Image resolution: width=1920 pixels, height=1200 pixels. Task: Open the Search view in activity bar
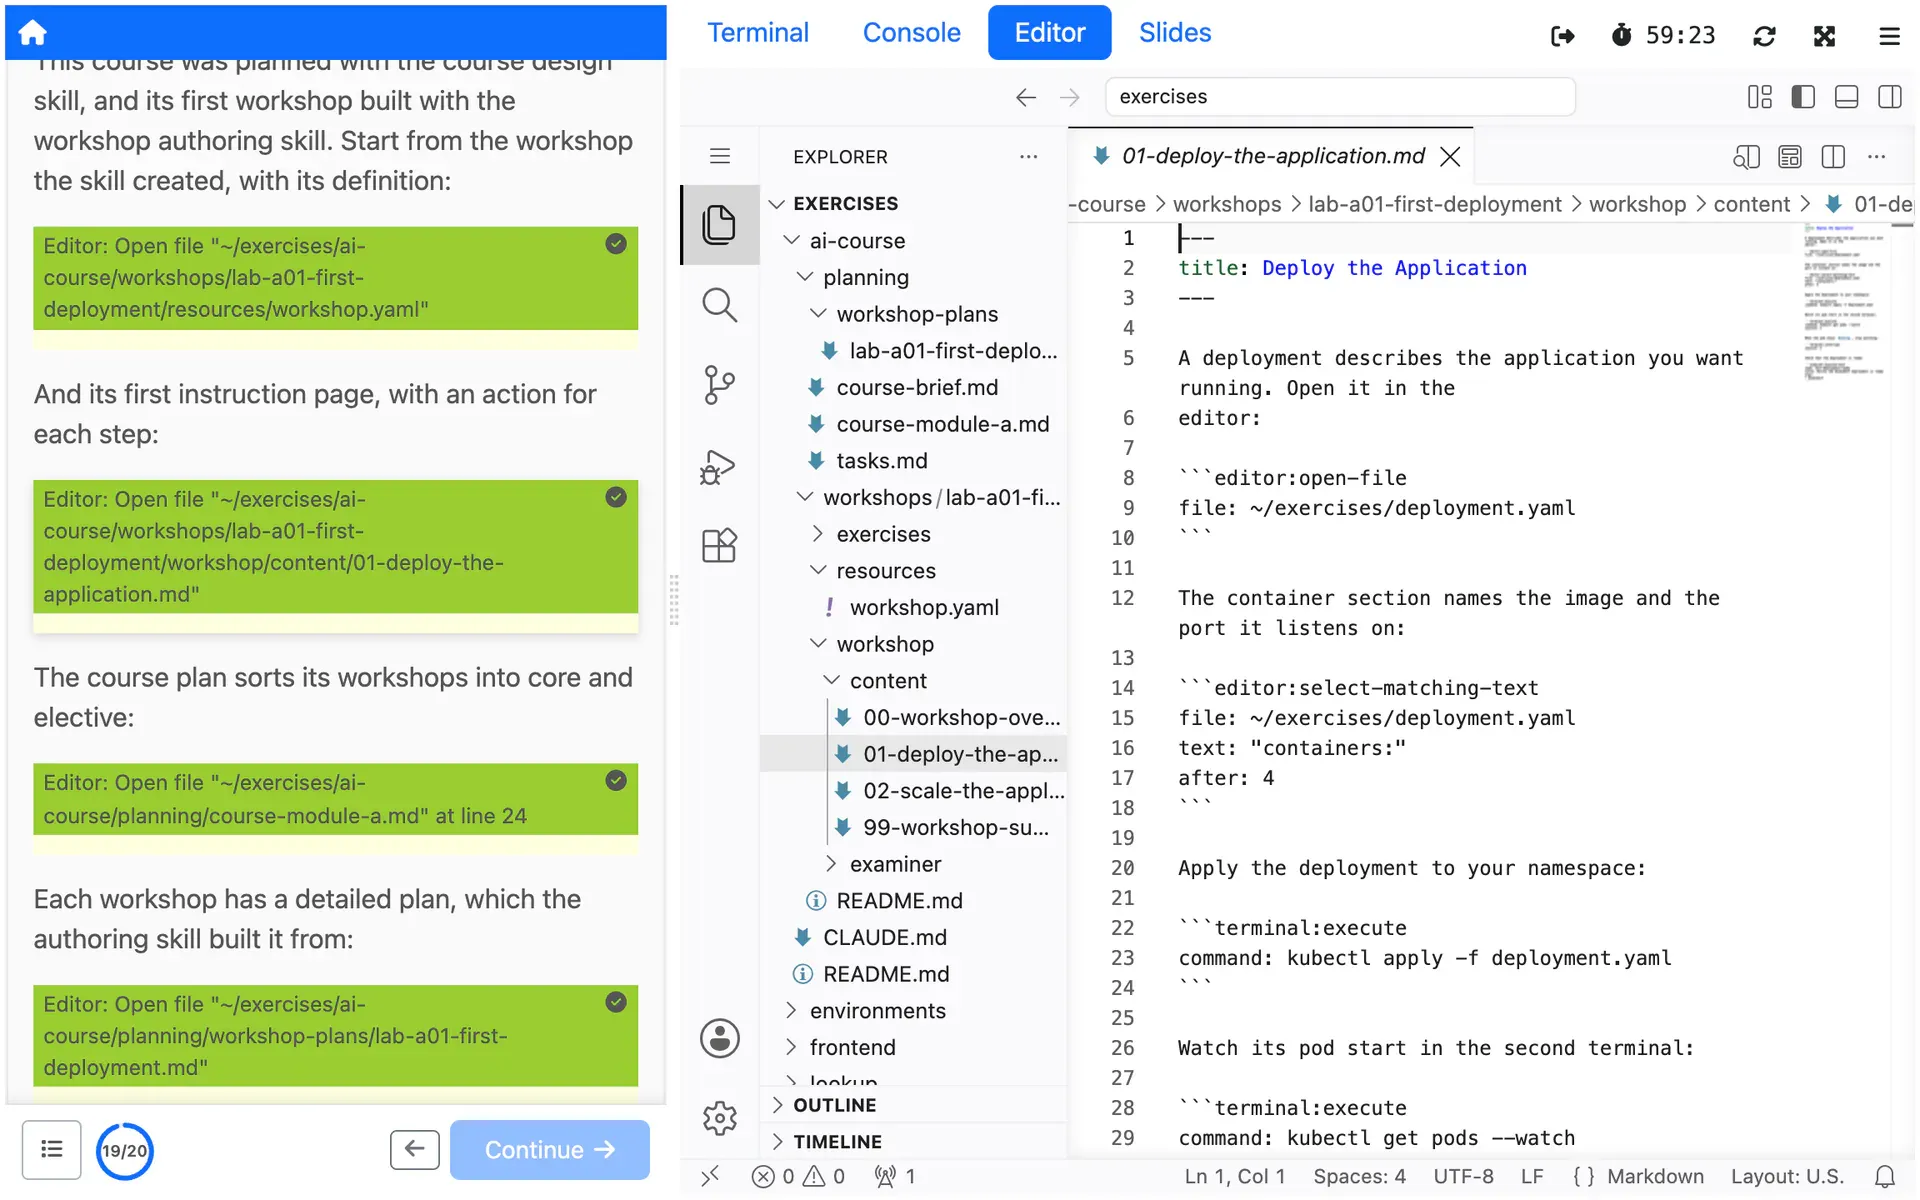point(719,305)
